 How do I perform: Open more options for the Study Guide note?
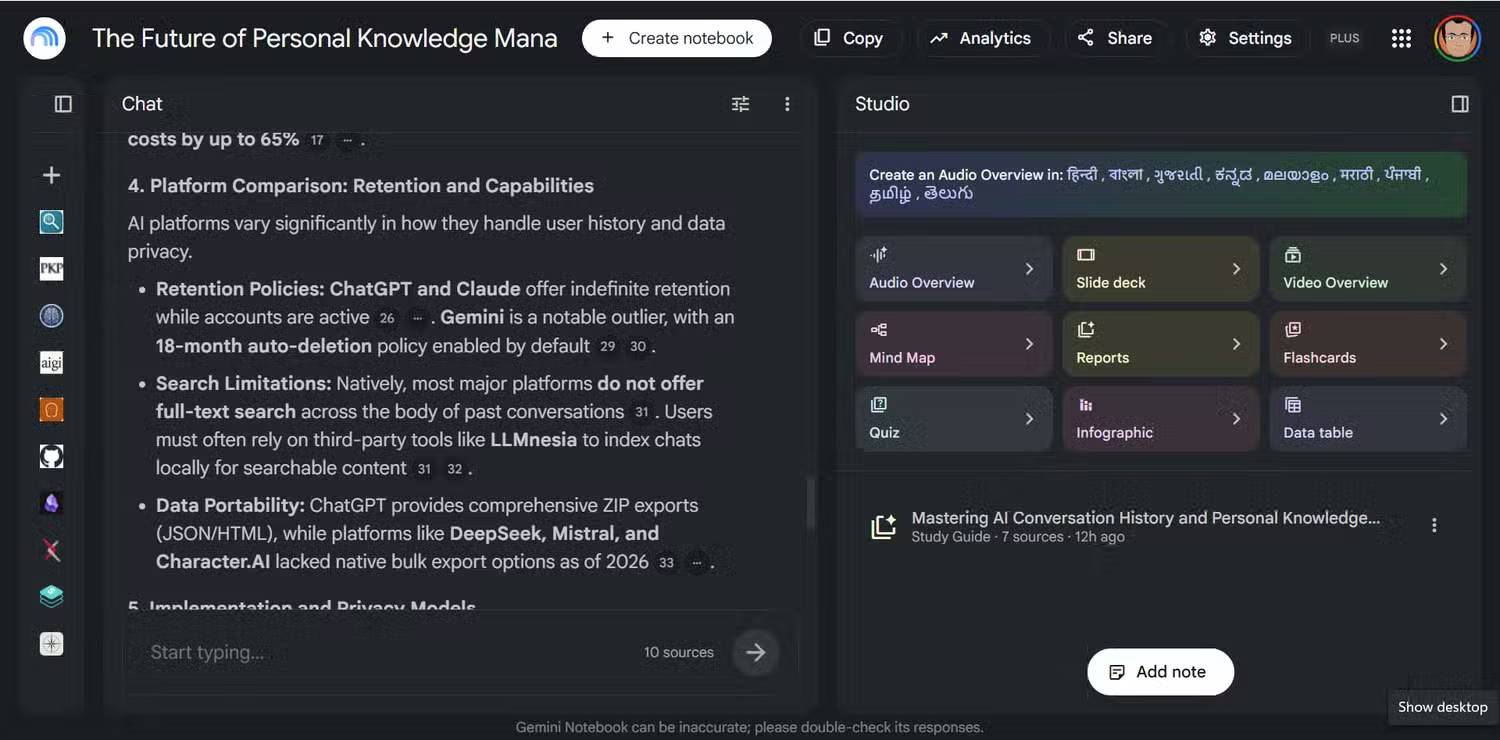[1434, 525]
